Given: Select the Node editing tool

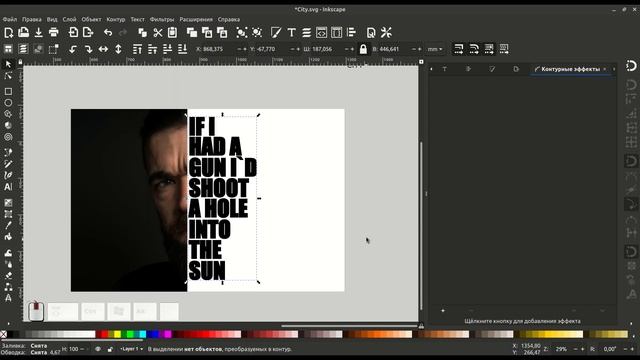Looking at the screenshot, I should (x=8, y=76).
